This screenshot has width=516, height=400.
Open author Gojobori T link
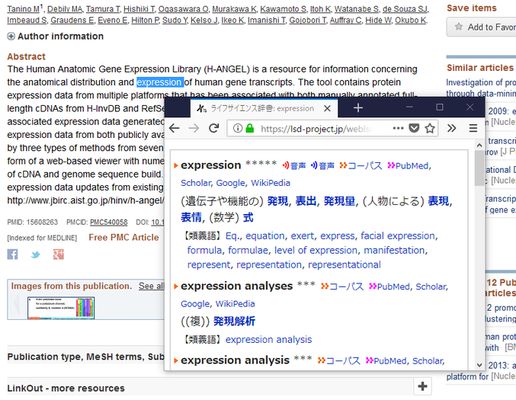click(308, 21)
